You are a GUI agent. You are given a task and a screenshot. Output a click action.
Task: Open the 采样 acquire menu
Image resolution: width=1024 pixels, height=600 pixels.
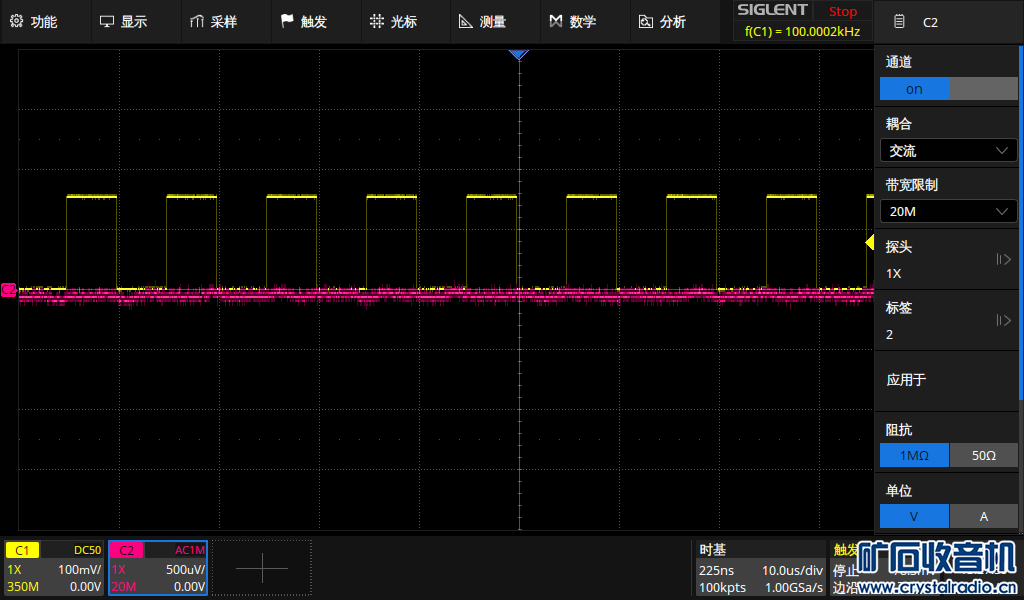coord(213,22)
